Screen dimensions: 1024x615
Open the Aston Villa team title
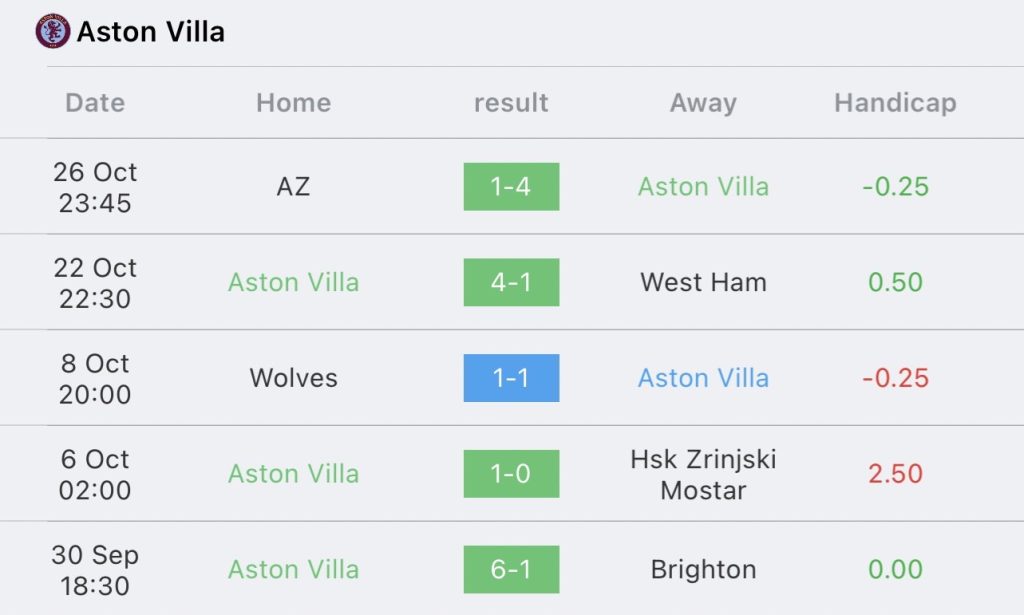click(x=151, y=31)
